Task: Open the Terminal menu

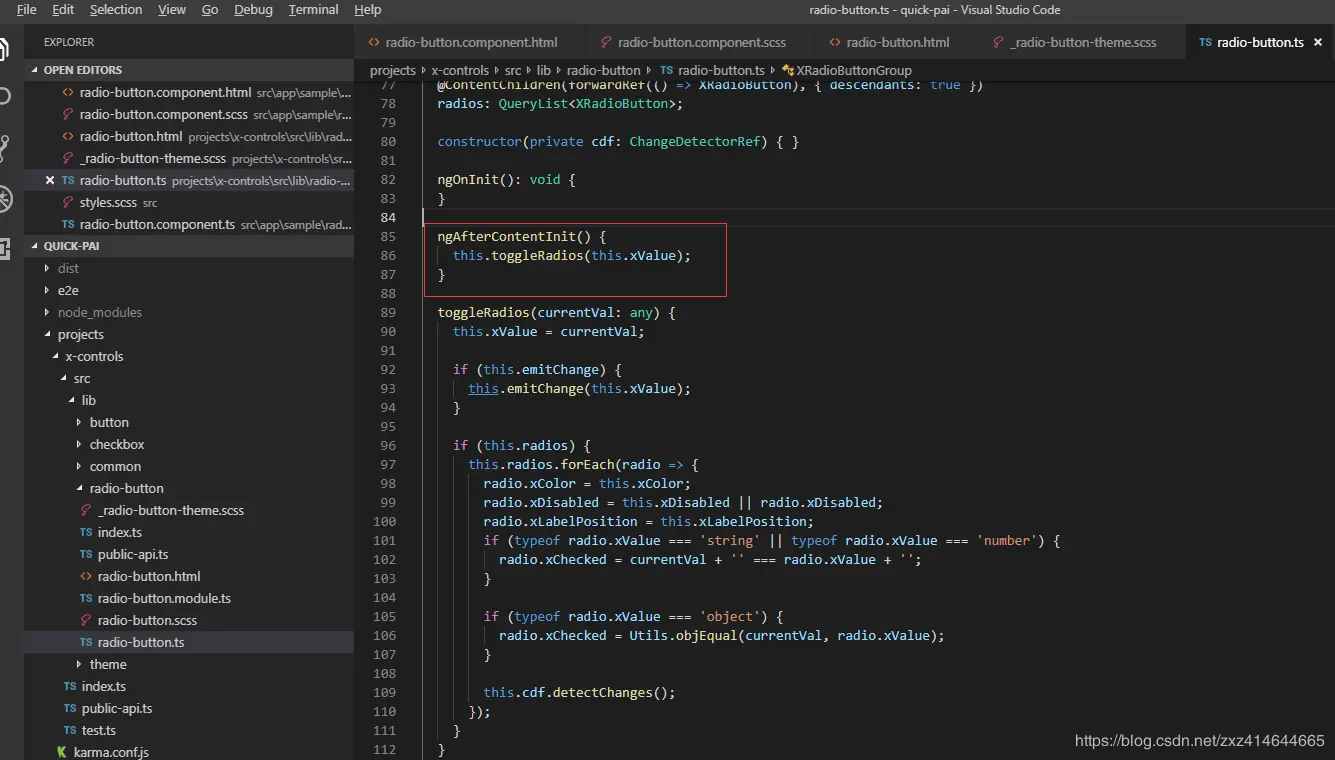Action: 313,10
